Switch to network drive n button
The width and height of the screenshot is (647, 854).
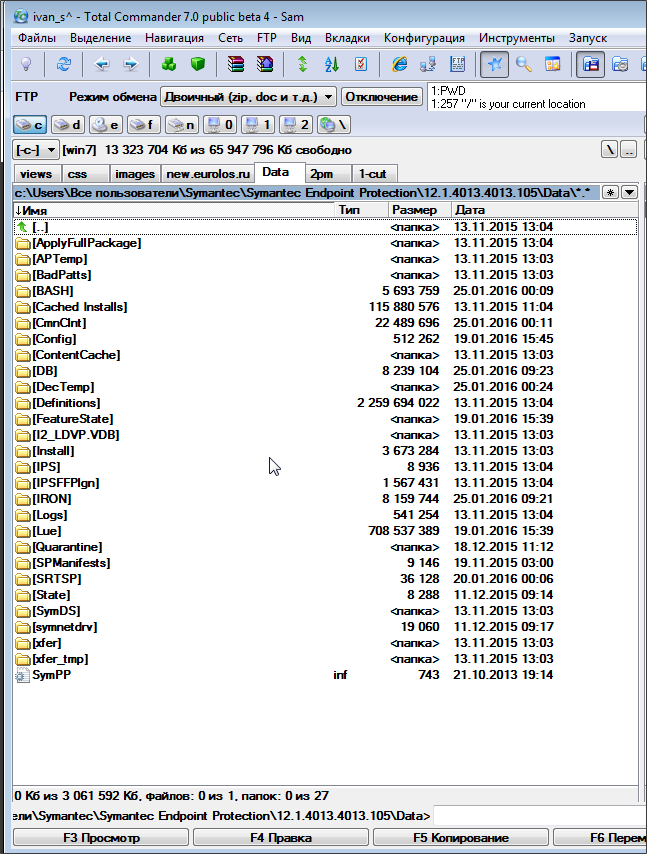point(182,125)
